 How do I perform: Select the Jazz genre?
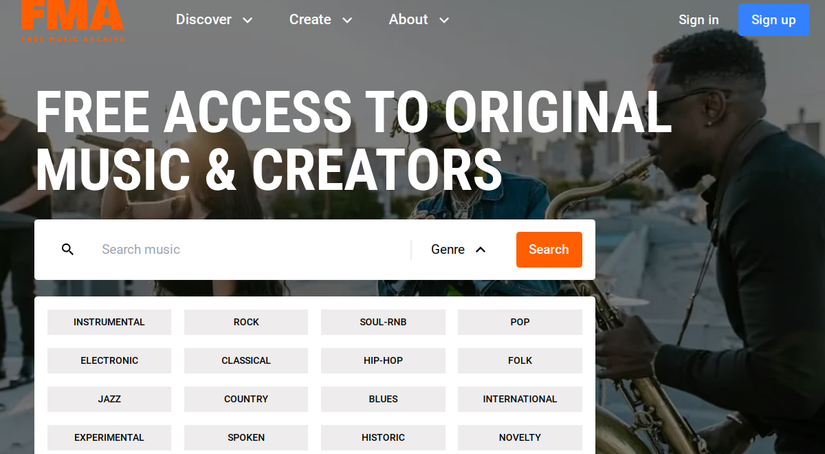109,399
